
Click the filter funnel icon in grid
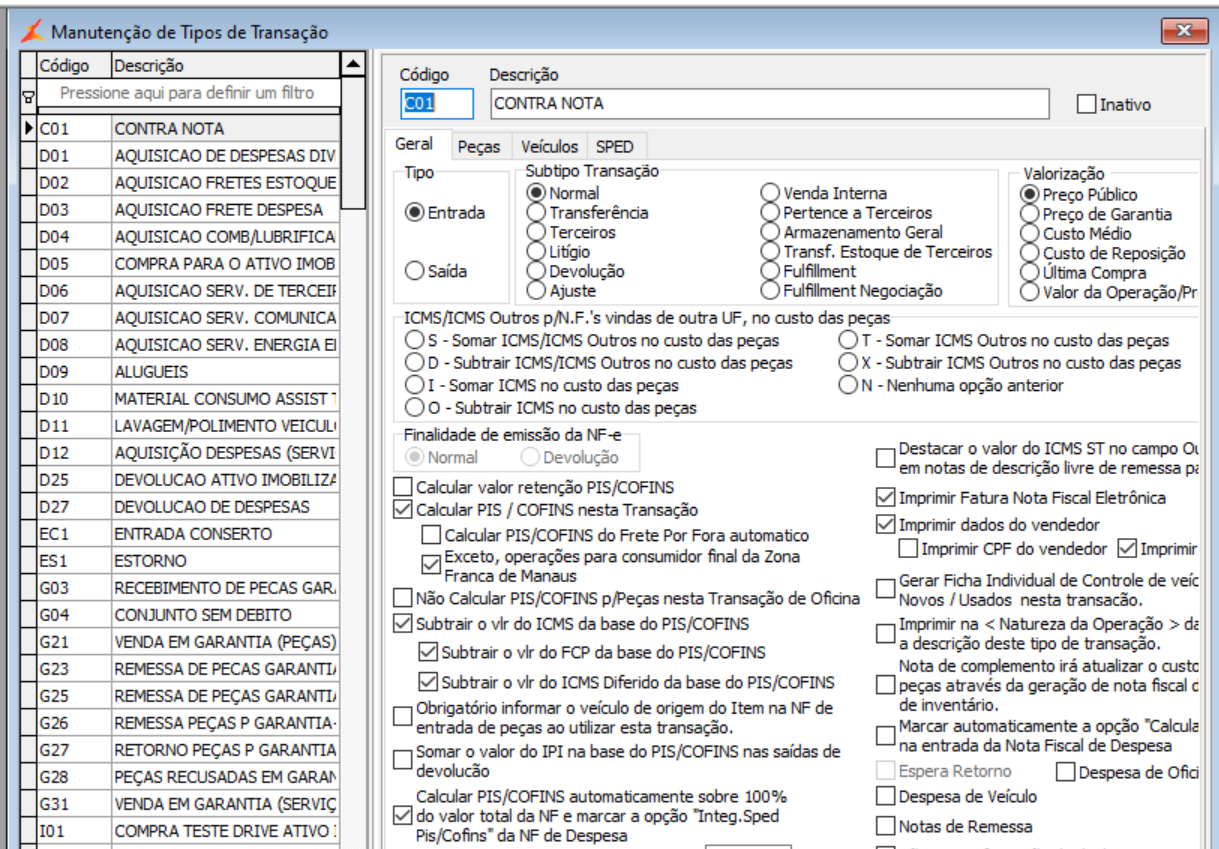(28, 96)
